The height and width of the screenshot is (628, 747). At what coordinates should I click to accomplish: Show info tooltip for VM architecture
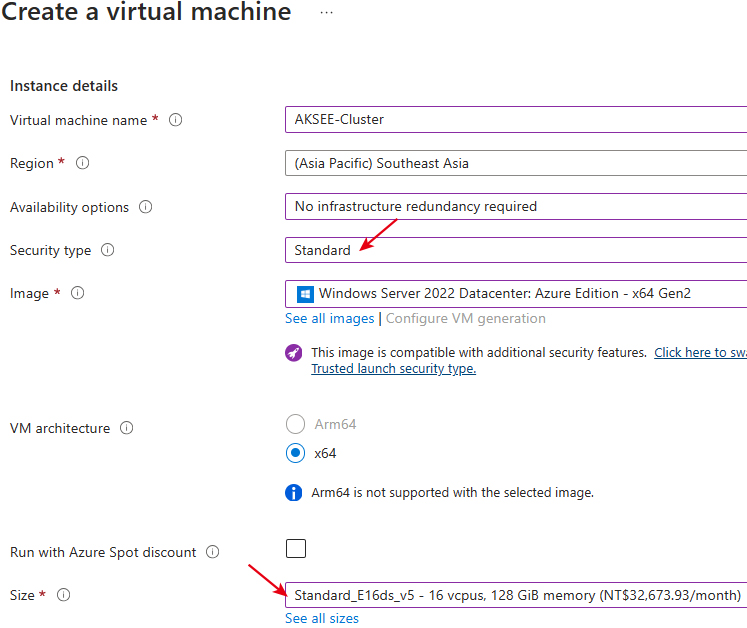pyautogui.click(x=126, y=428)
